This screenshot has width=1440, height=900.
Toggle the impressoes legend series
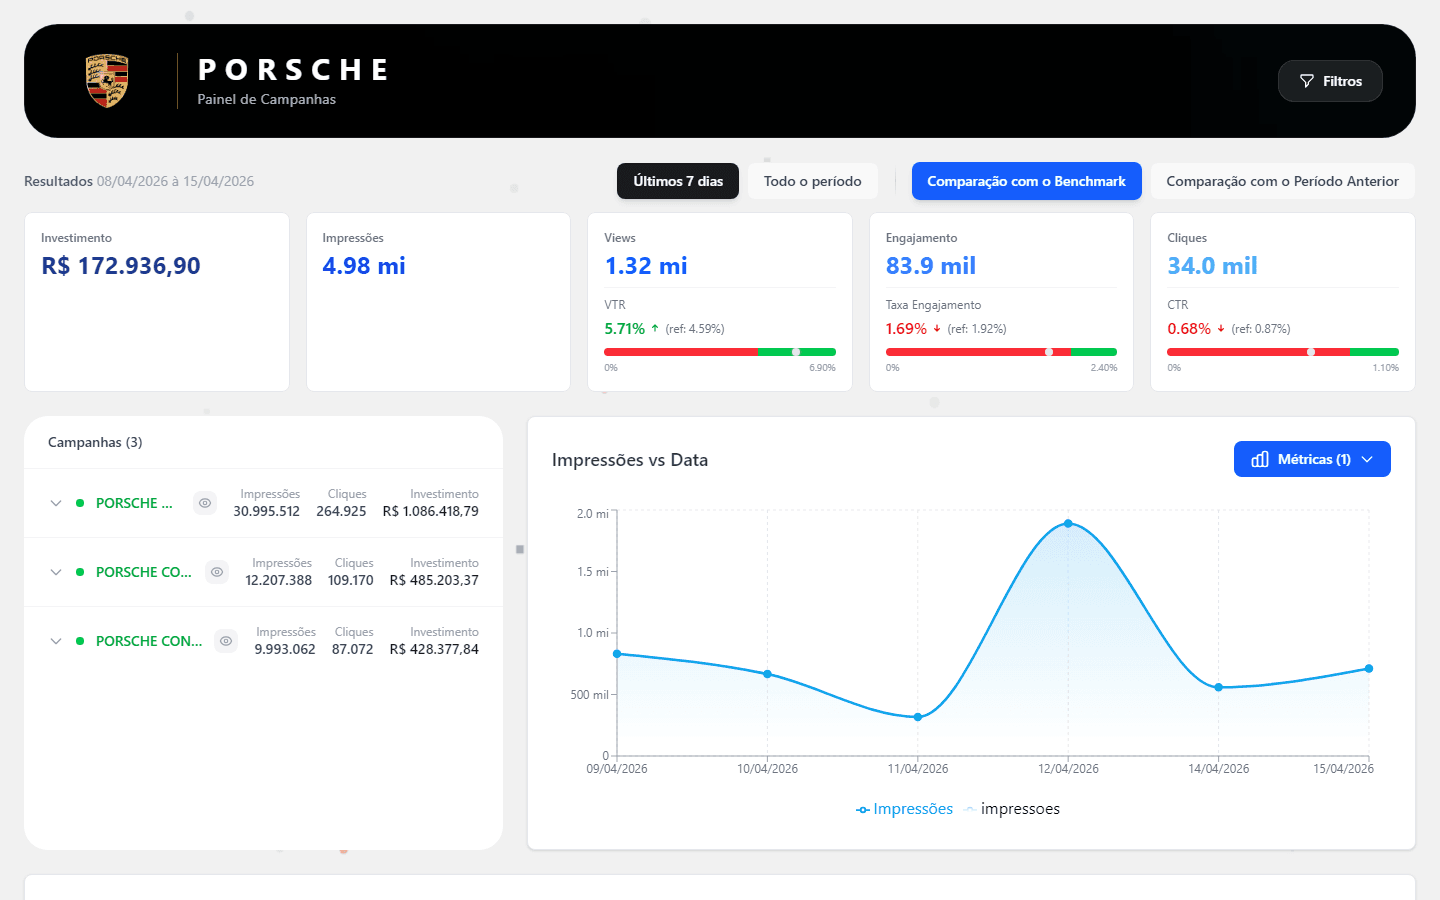click(1011, 809)
